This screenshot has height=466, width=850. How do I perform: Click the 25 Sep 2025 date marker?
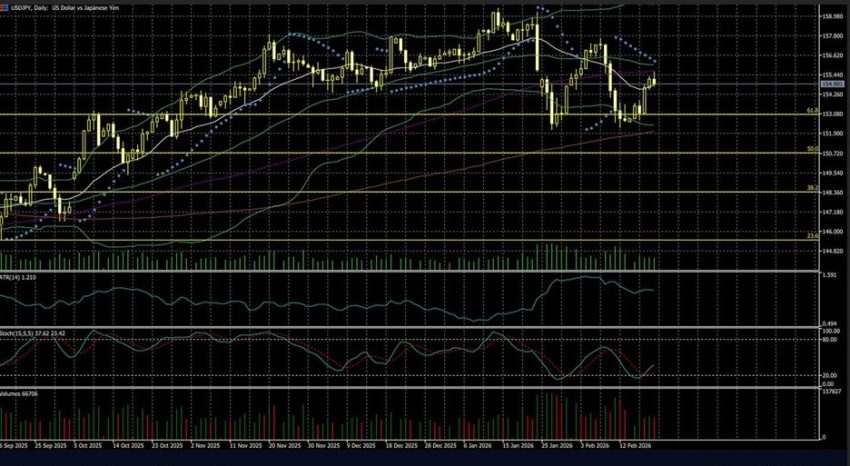(x=49, y=448)
